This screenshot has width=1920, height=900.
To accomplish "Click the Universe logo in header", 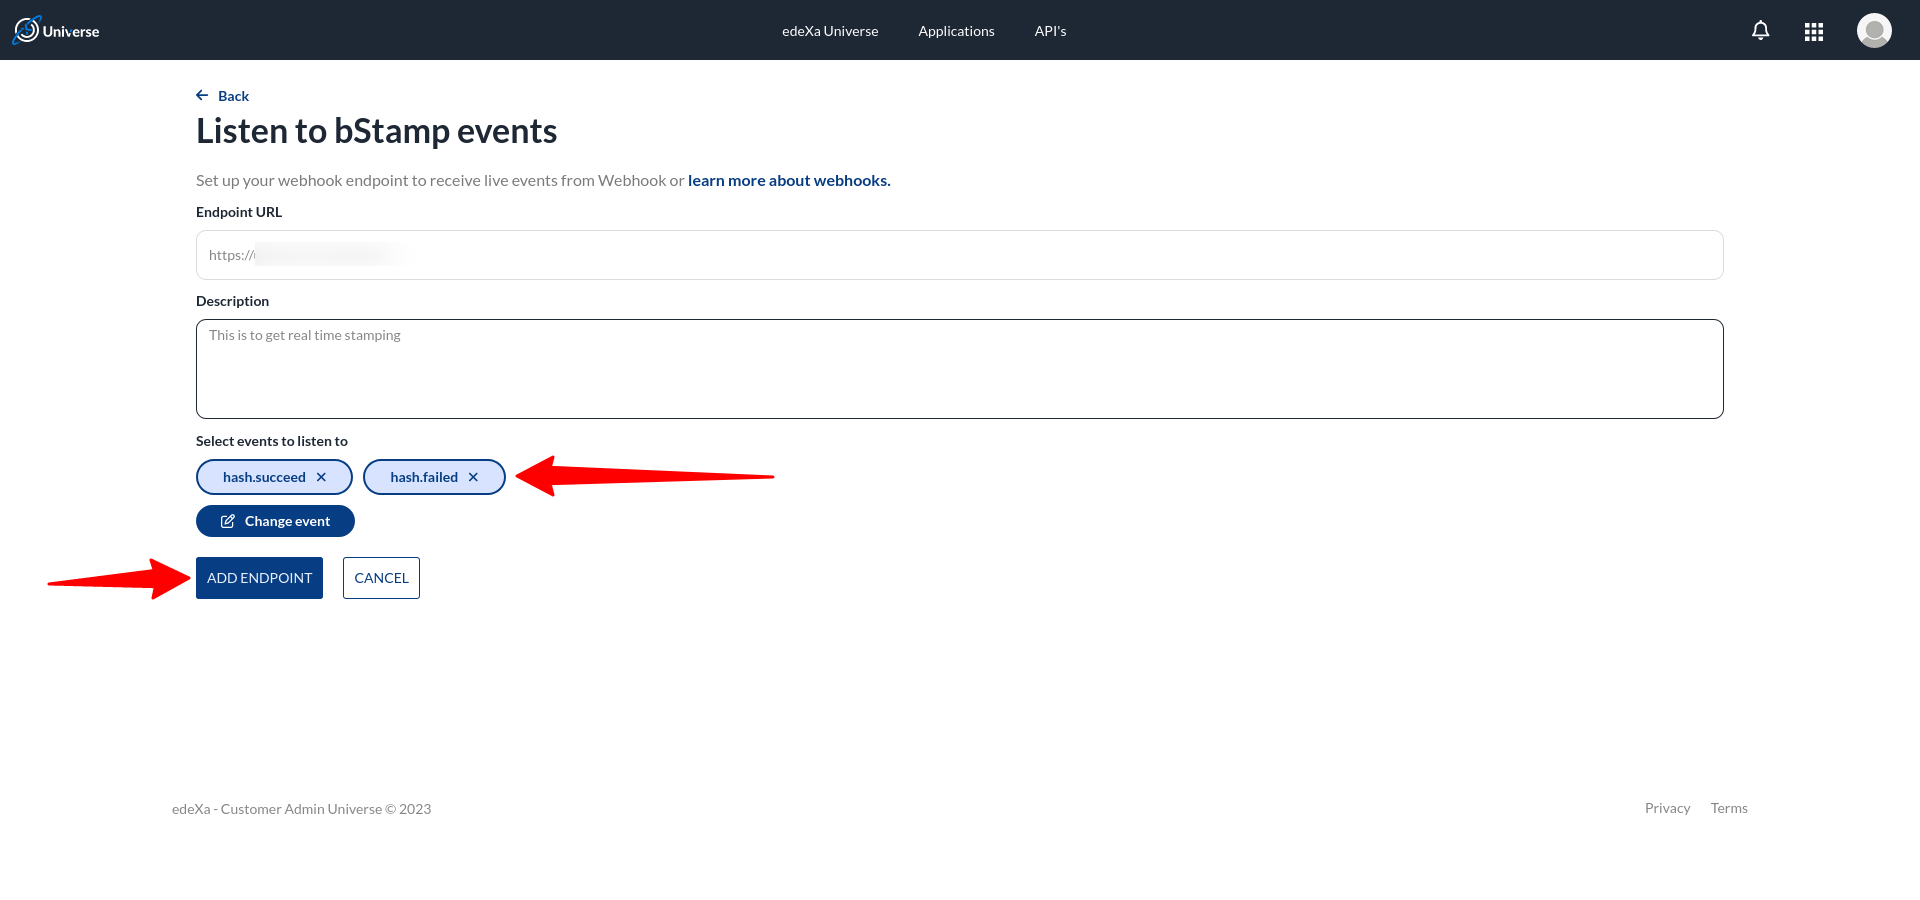I will (56, 31).
